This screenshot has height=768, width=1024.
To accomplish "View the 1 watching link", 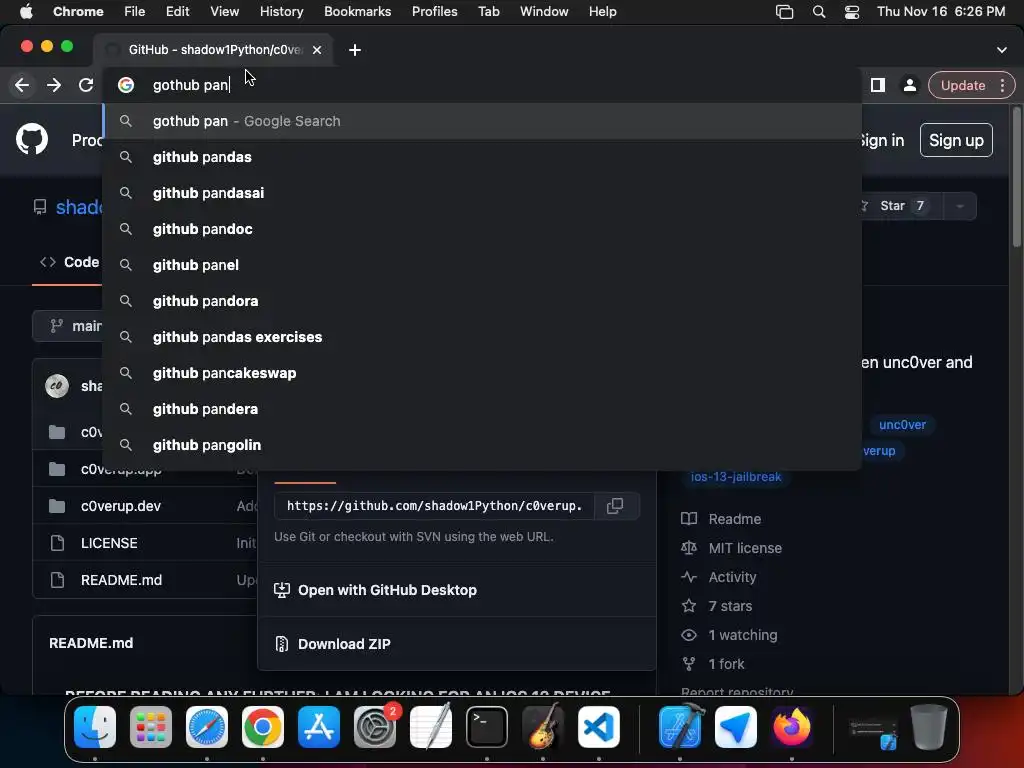I will pyautogui.click(x=729, y=635).
